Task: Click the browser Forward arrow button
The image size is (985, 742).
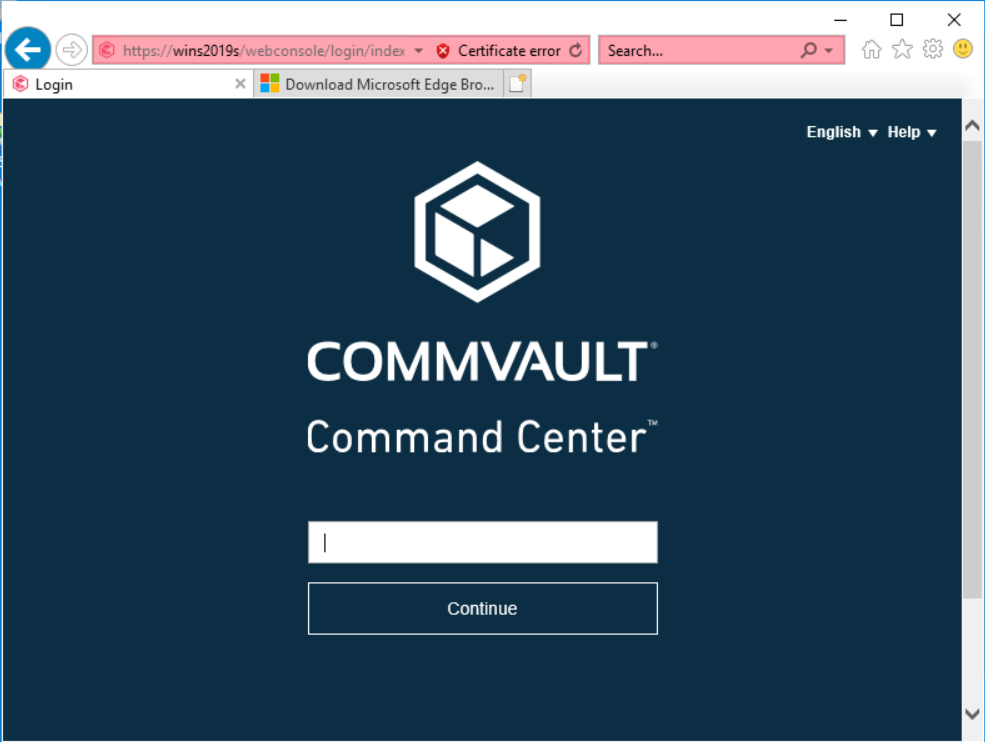Action: (71, 50)
